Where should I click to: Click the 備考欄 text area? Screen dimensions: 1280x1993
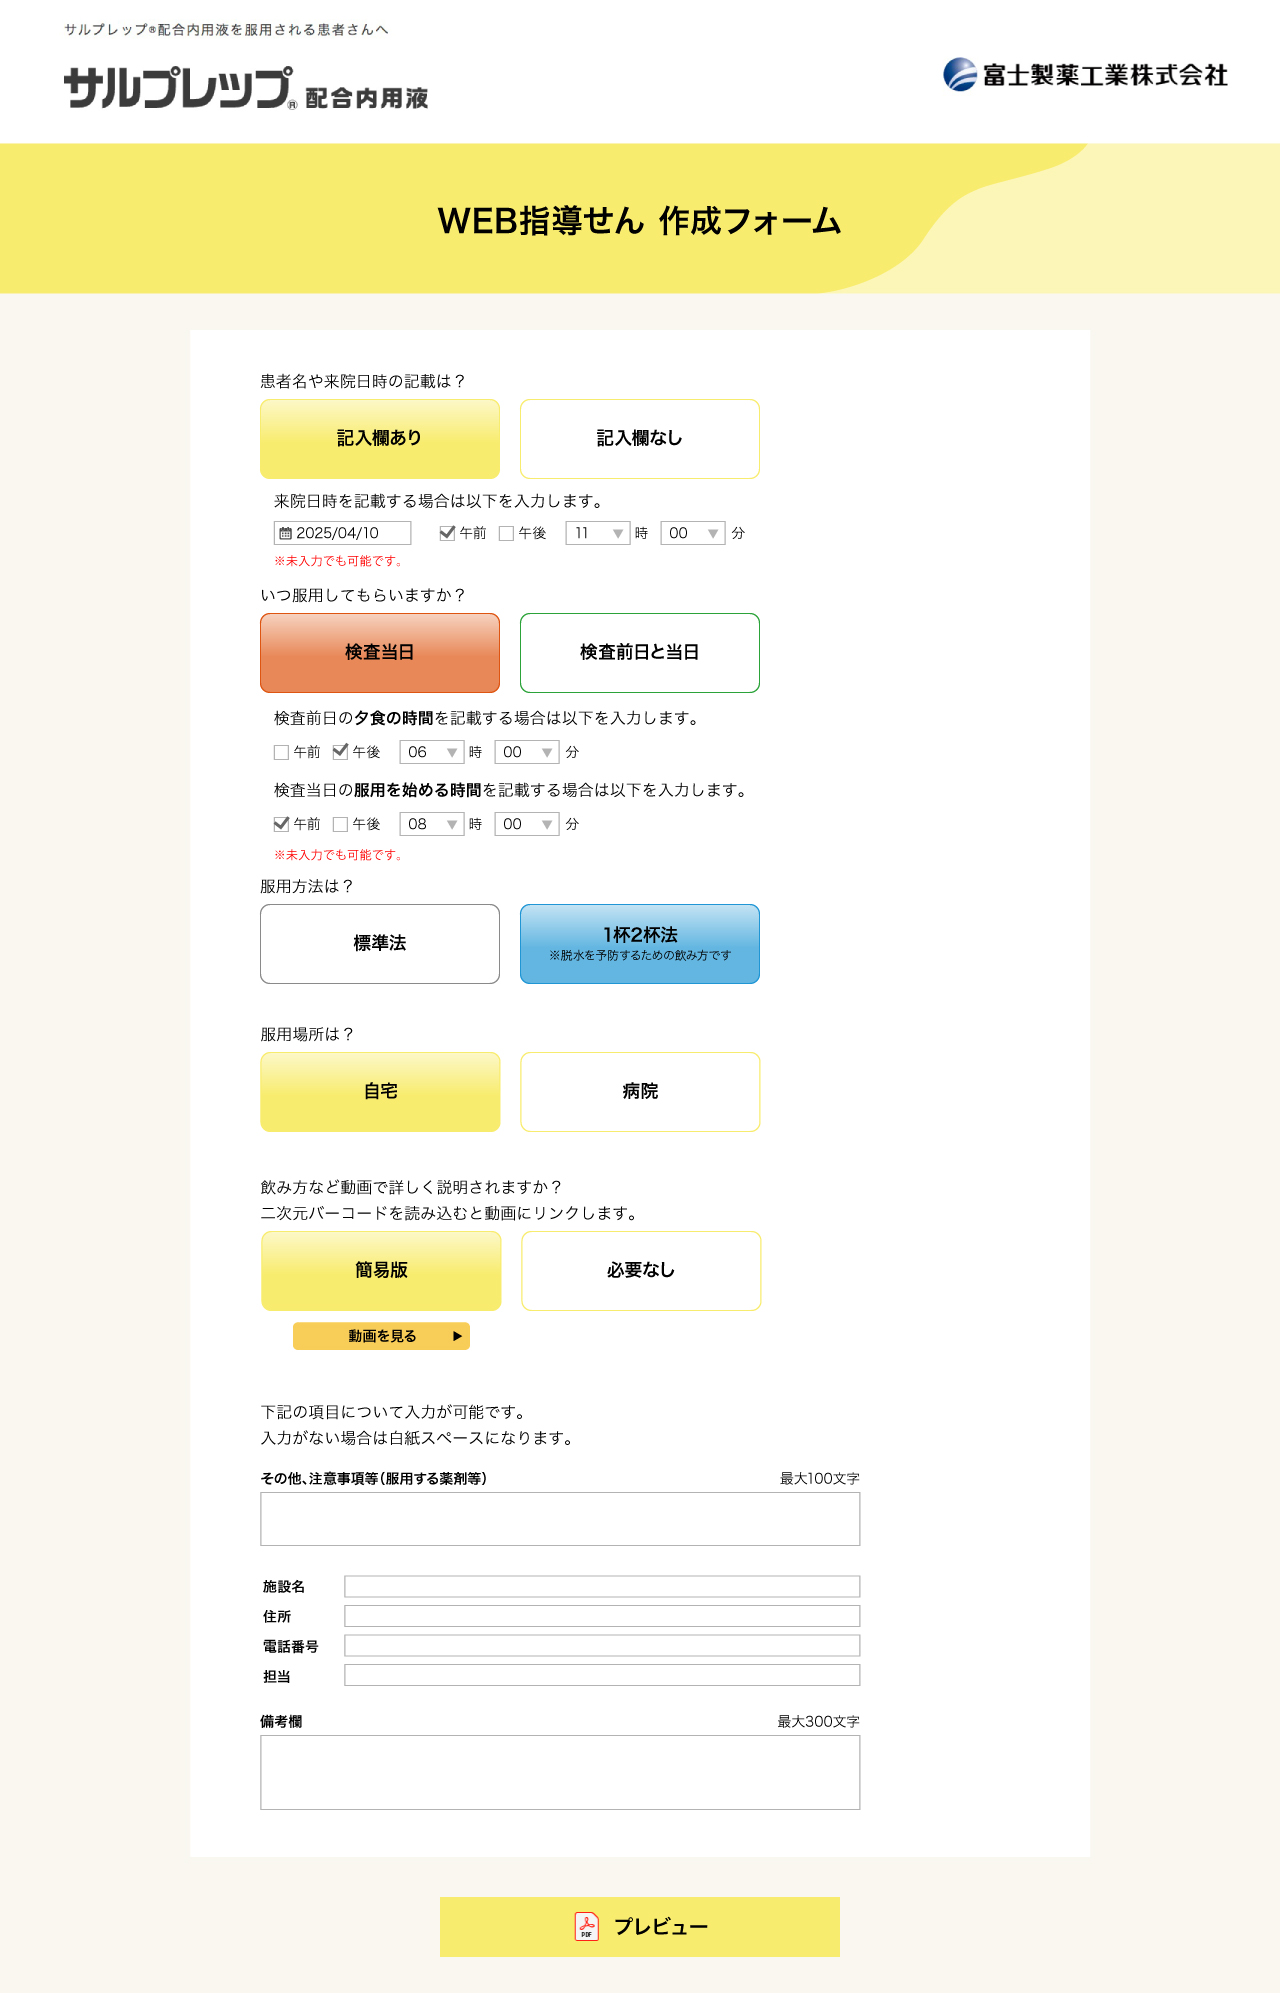click(560, 1773)
